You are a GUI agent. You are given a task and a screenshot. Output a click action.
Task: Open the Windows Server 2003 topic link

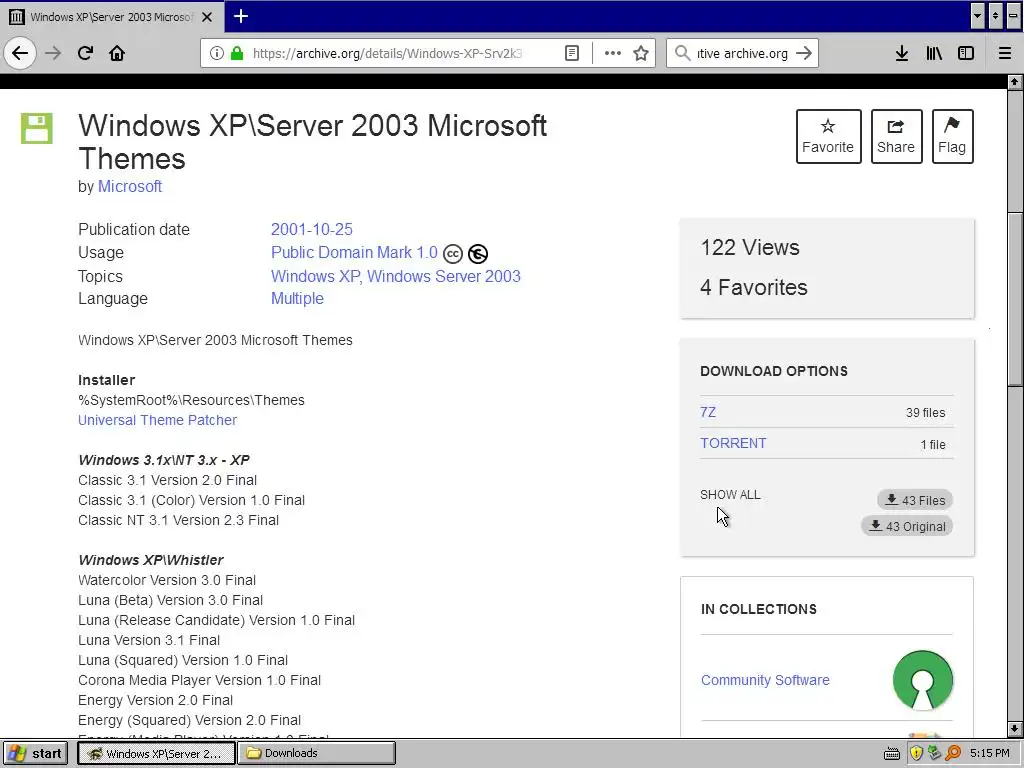click(444, 276)
